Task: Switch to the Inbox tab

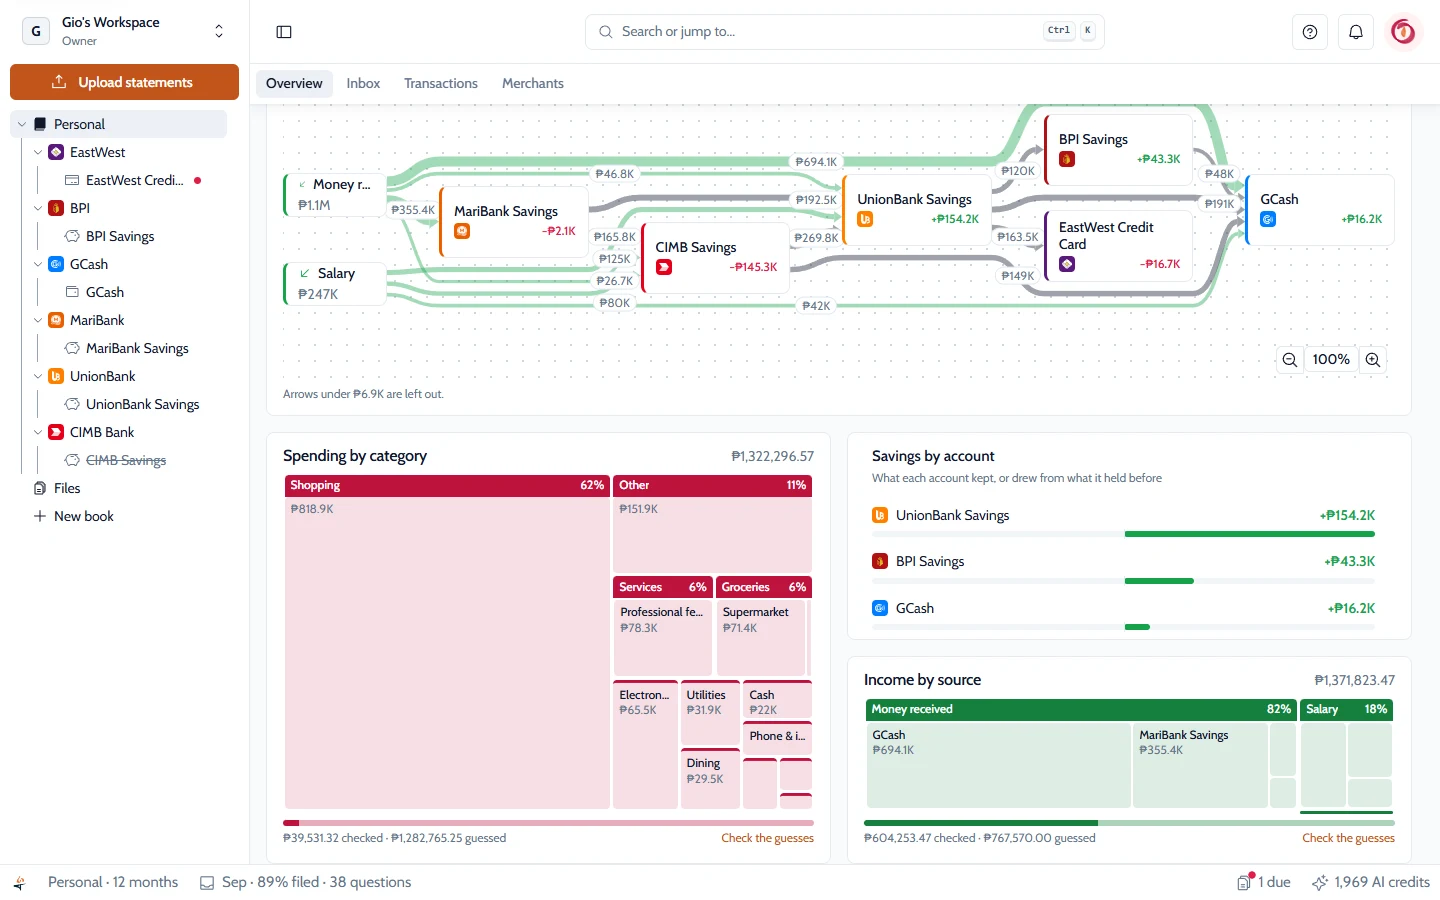Action: coord(363,83)
